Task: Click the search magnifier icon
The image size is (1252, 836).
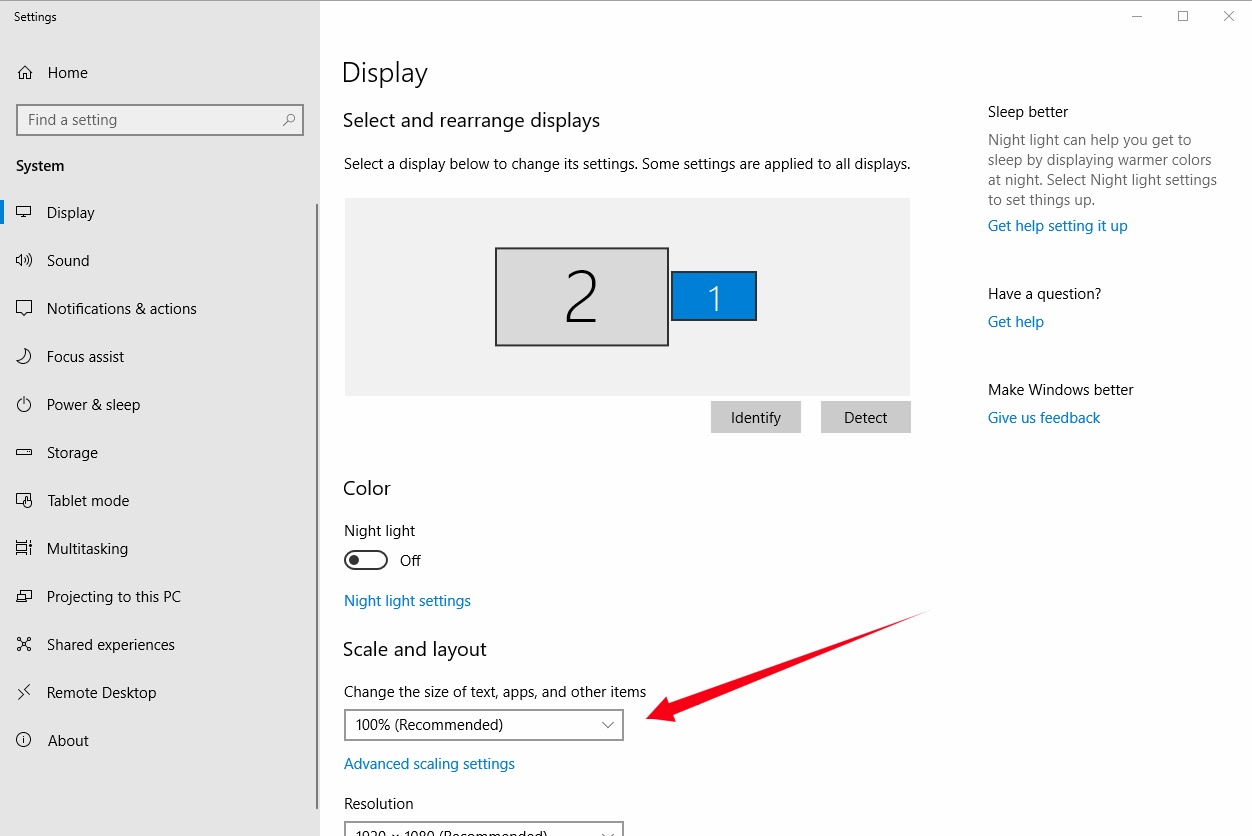Action: tap(289, 120)
